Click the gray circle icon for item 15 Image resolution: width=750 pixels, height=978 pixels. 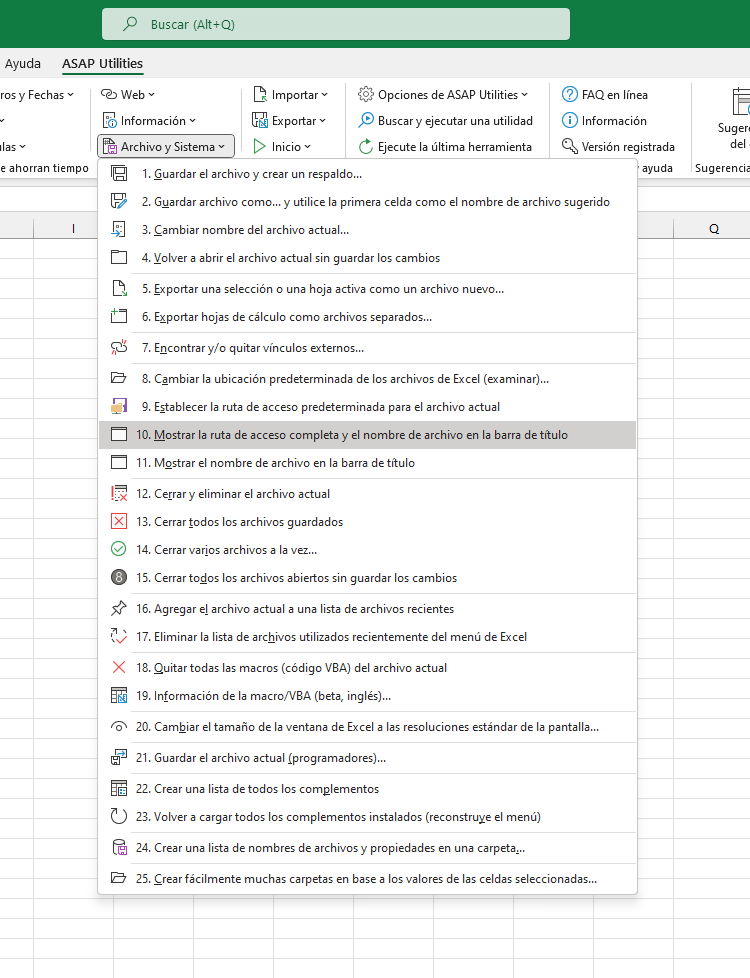click(119, 578)
